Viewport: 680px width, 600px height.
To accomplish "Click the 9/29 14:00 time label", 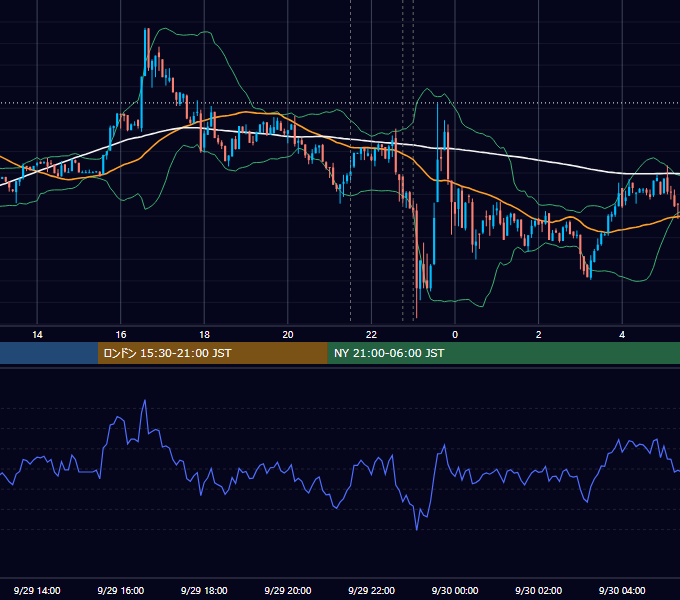I will tap(37, 590).
